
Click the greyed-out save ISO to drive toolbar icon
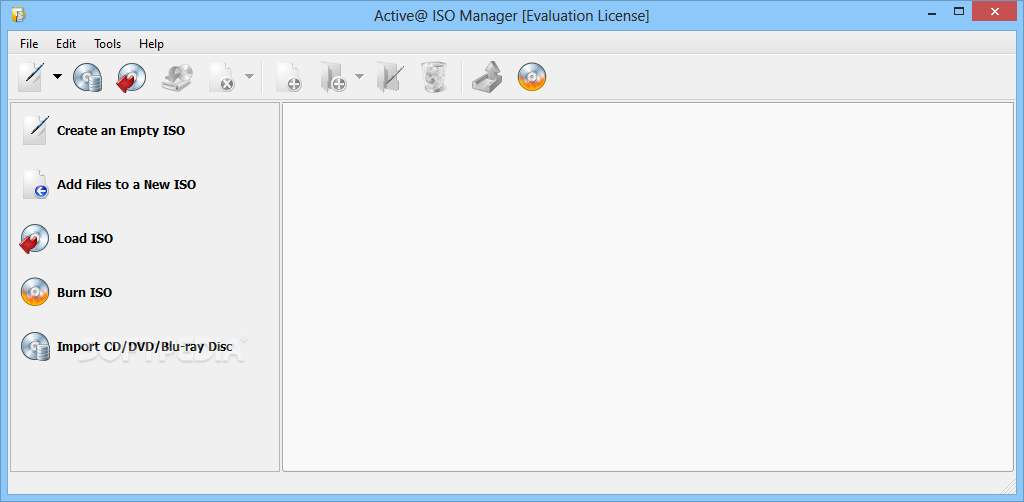click(x=177, y=77)
